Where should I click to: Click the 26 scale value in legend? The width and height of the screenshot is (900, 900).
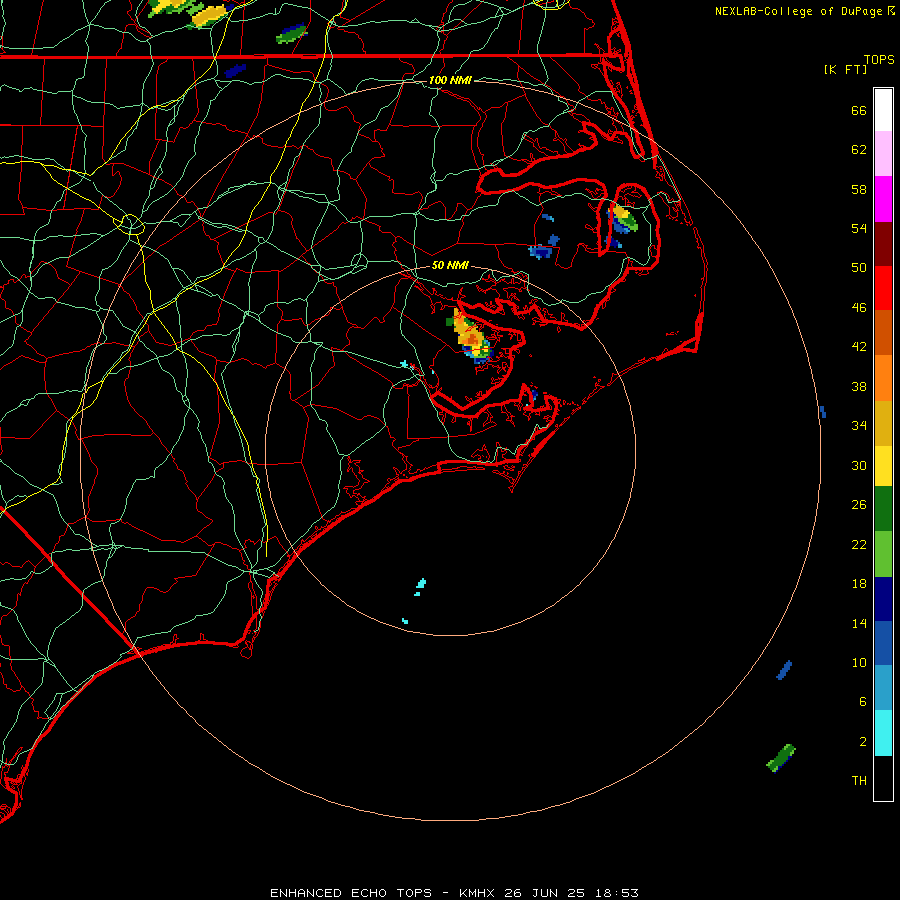[x=859, y=505]
